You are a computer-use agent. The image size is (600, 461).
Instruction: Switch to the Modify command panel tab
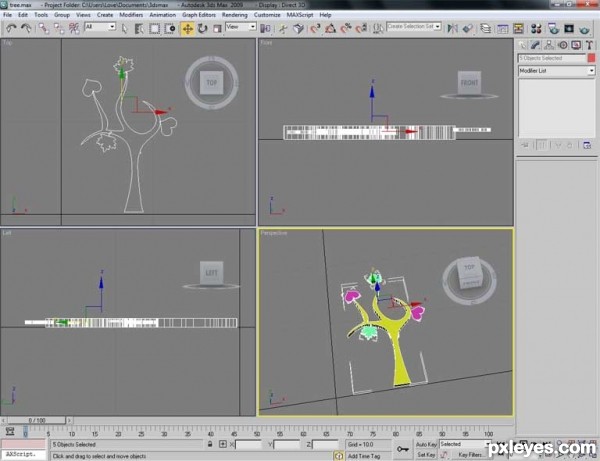coord(535,45)
